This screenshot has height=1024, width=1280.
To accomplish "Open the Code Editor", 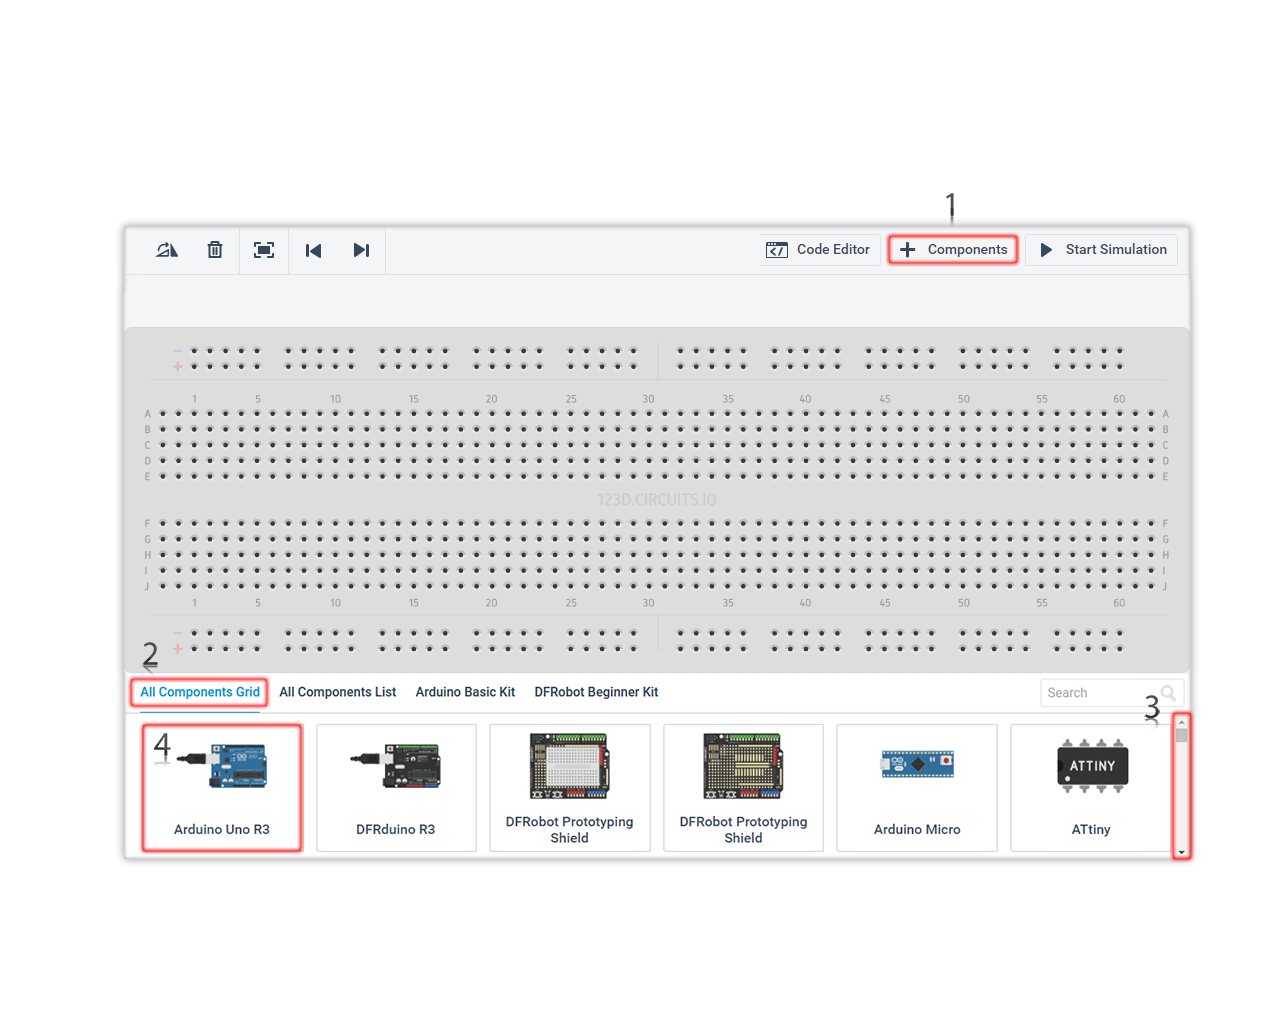I will coord(818,250).
